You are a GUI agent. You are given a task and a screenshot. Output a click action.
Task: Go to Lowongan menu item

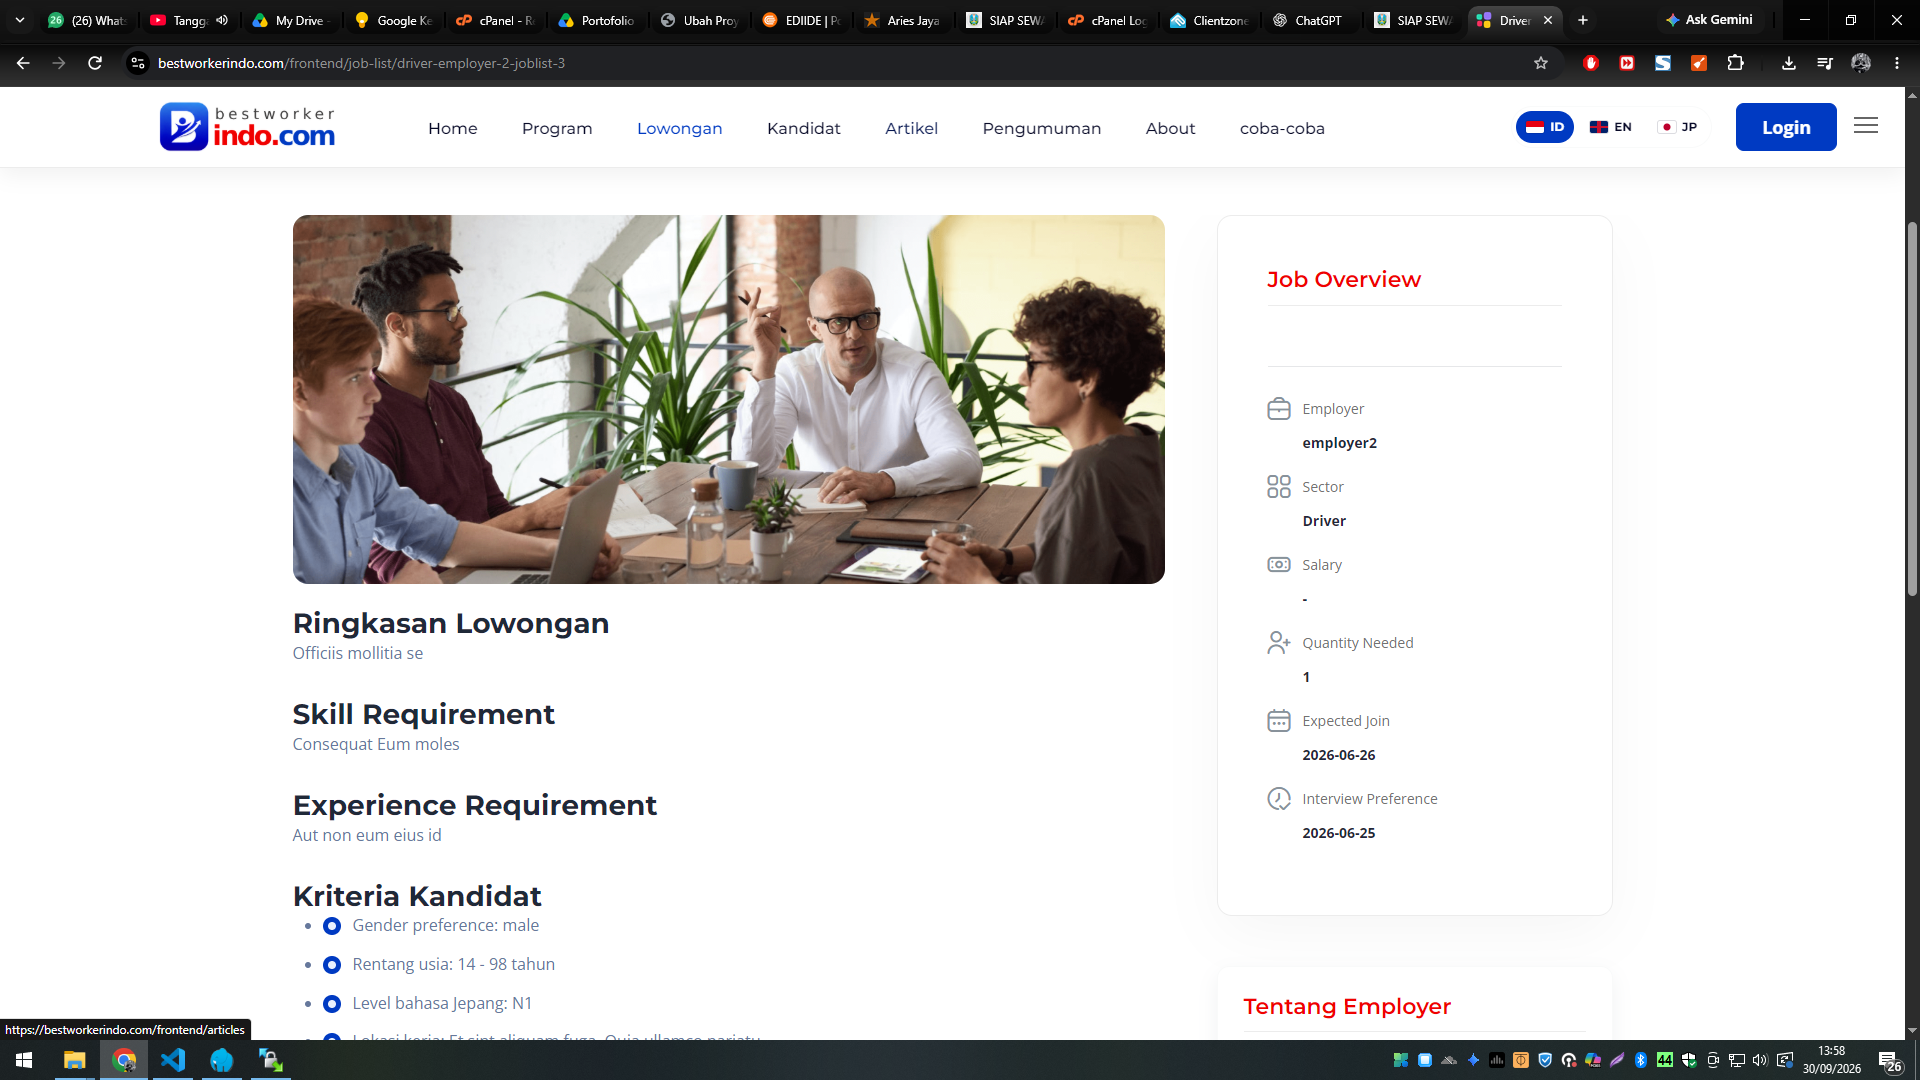click(680, 128)
